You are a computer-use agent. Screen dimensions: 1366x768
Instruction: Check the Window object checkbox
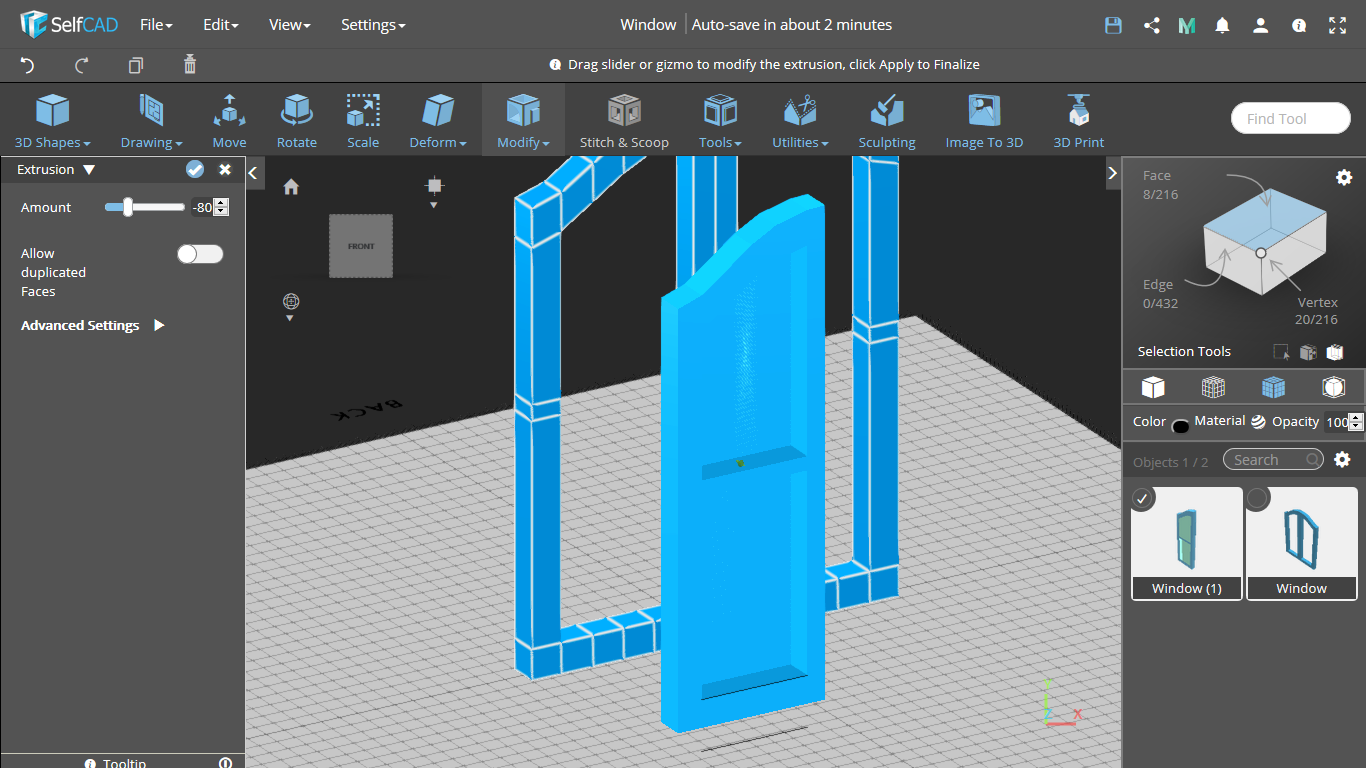point(1258,499)
